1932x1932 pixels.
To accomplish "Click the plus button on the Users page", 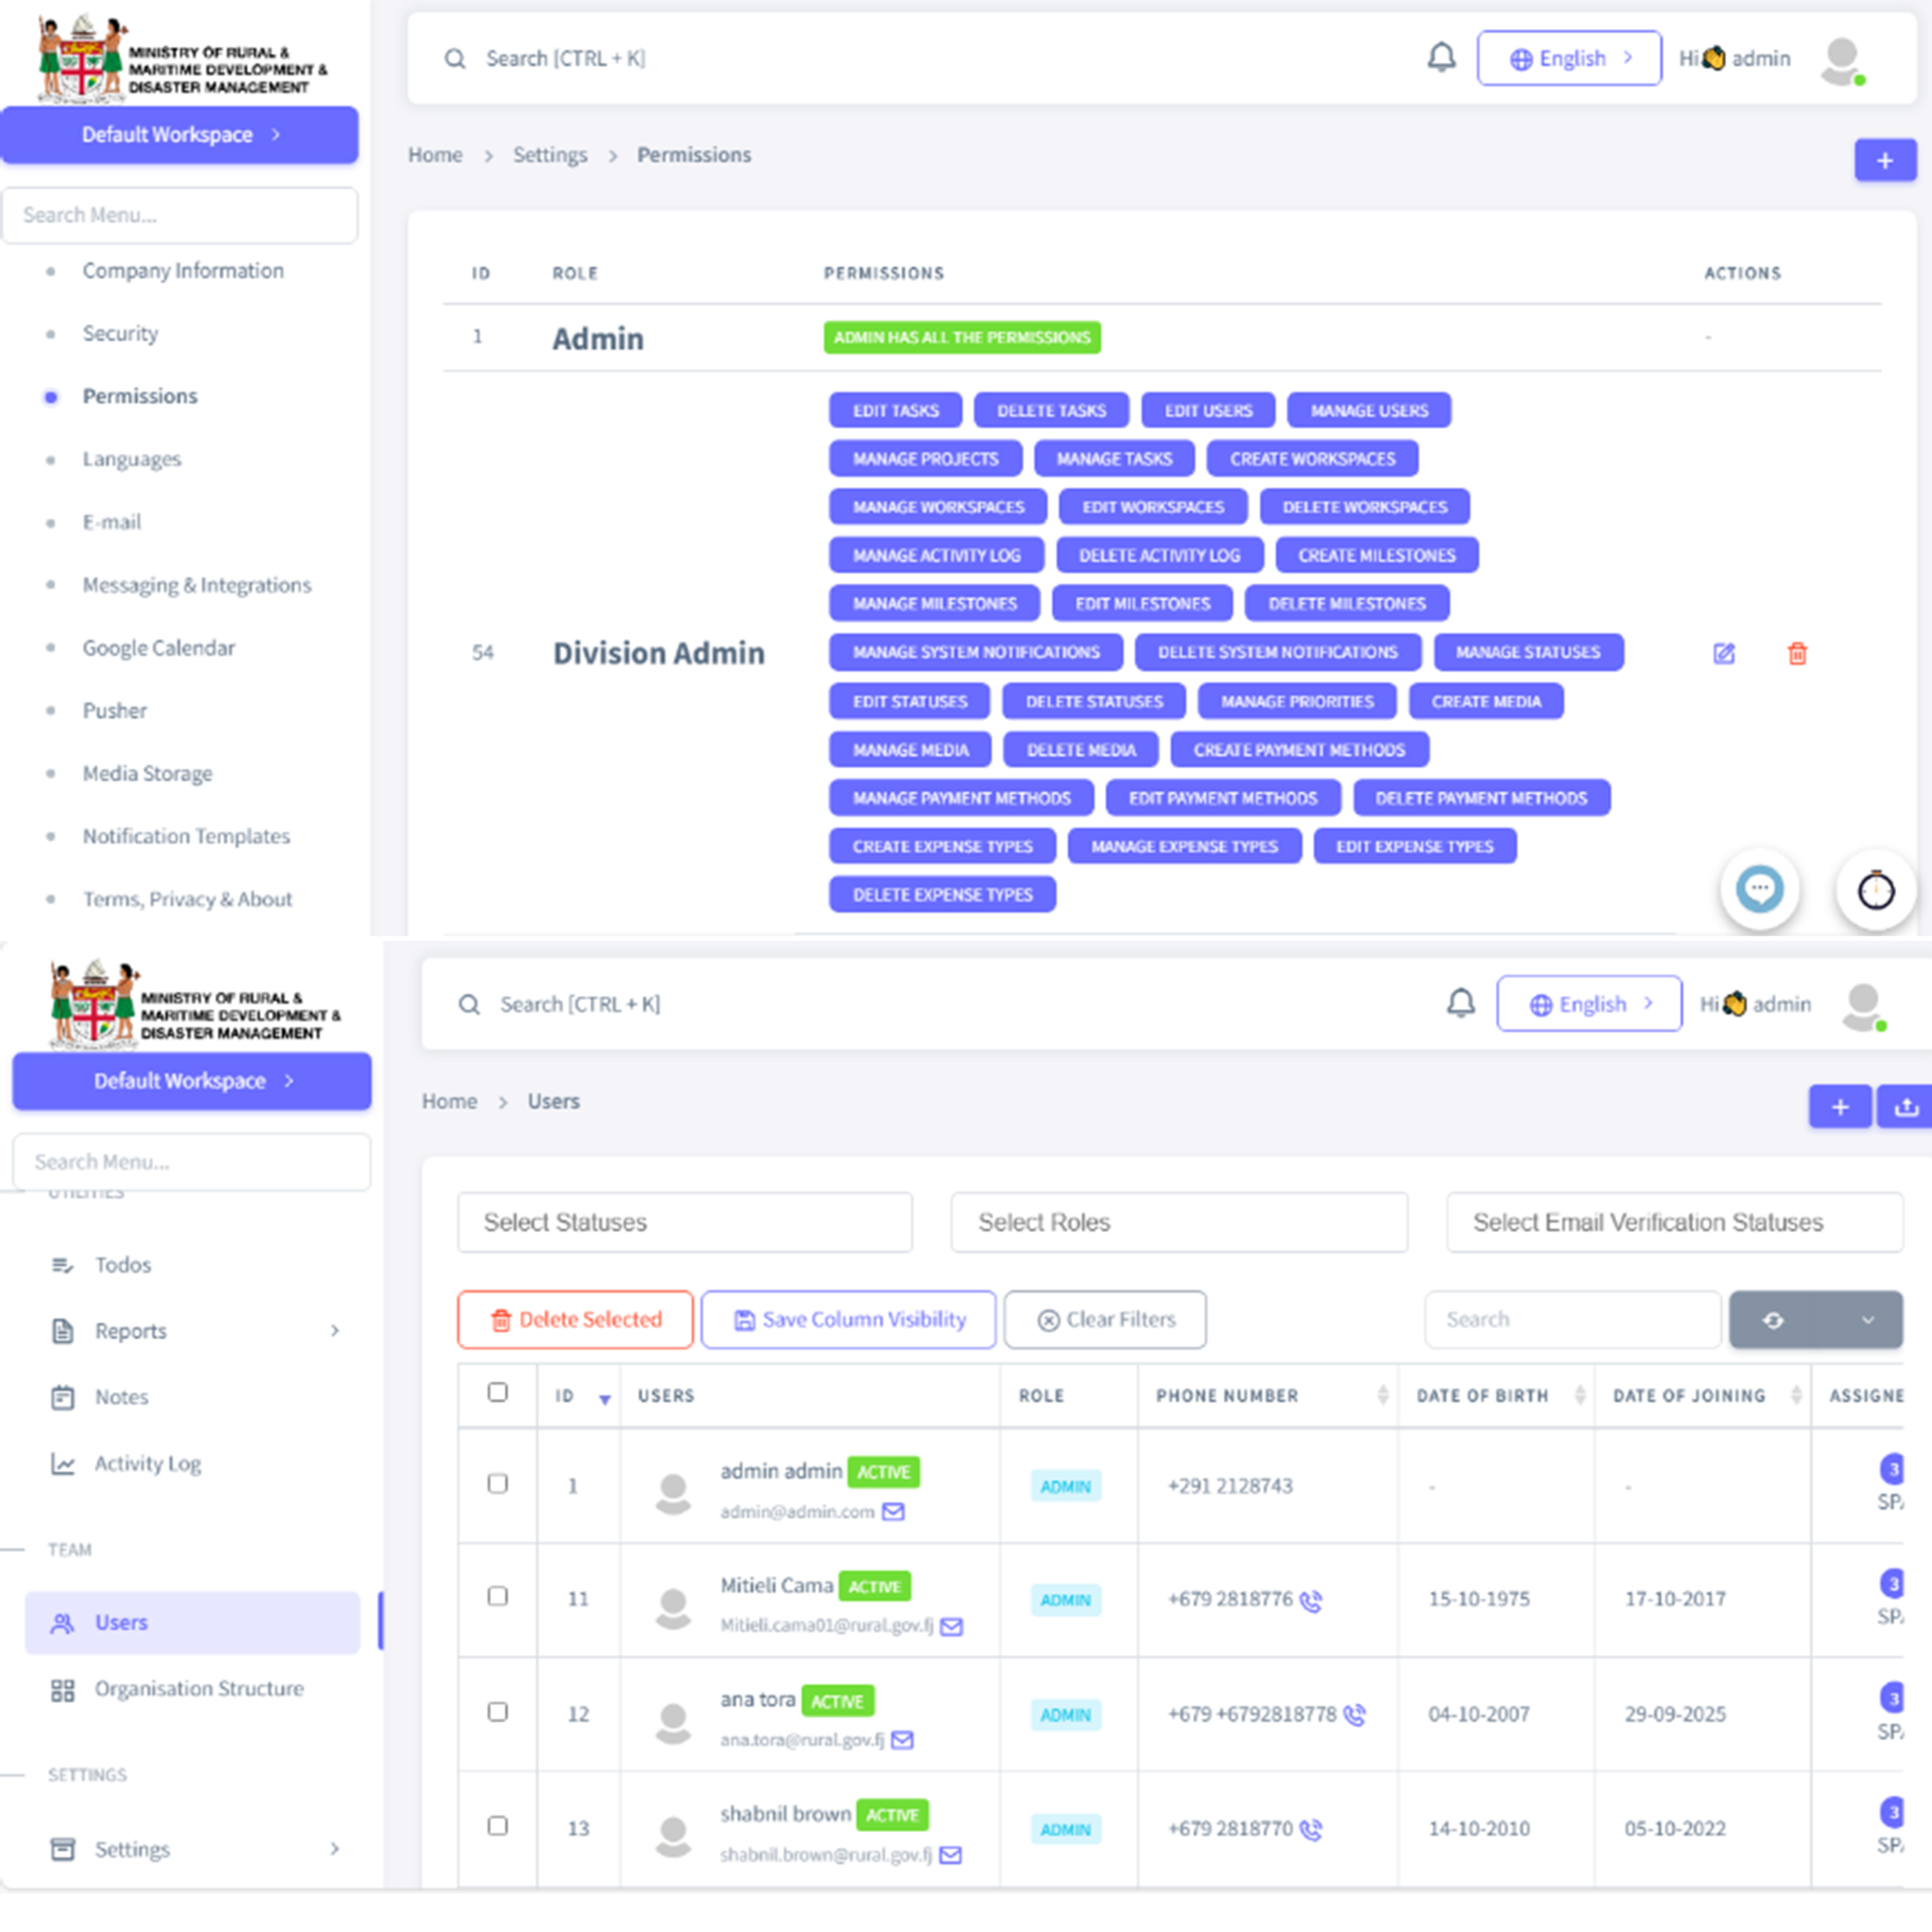I will click(1840, 1106).
